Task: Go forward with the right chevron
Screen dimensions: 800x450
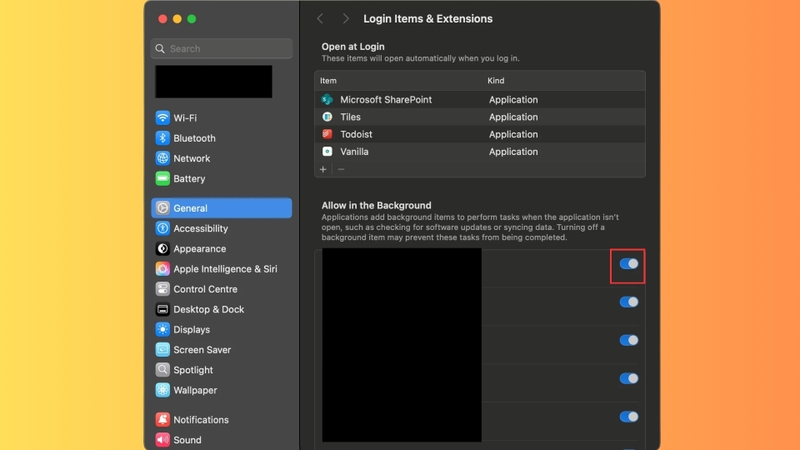Action: [345, 19]
